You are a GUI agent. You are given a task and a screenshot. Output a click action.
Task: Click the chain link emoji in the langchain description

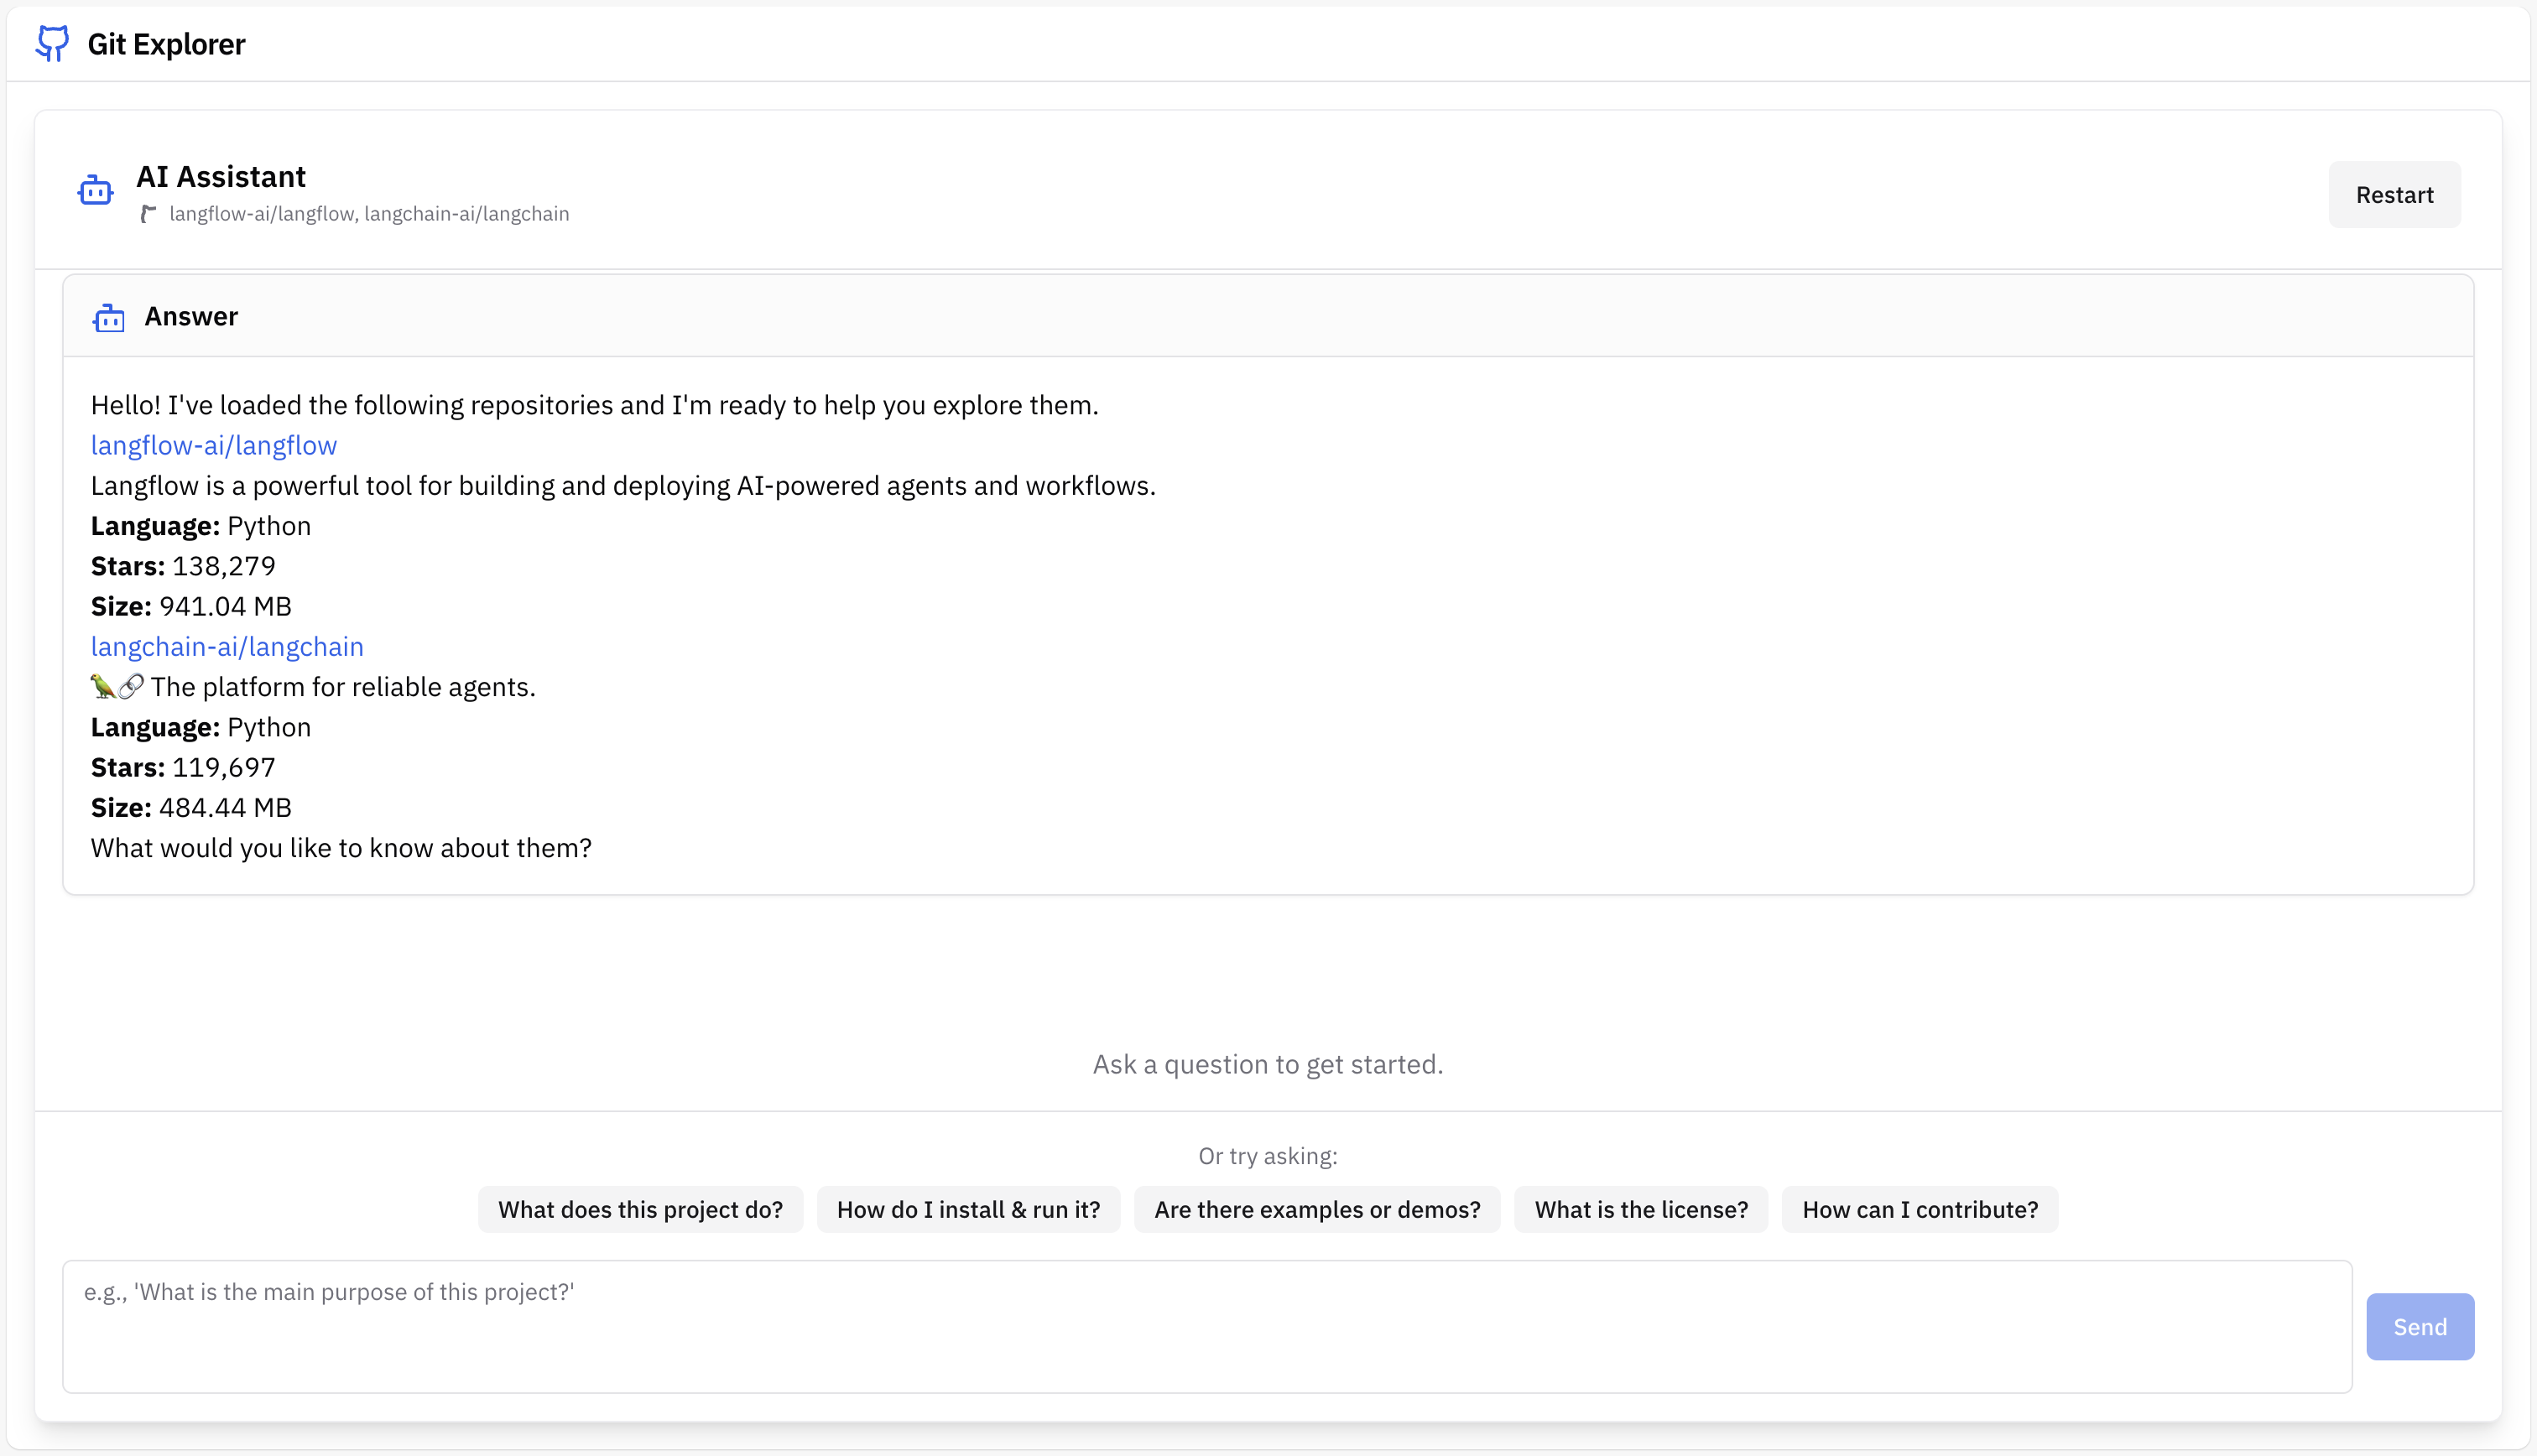point(130,686)
